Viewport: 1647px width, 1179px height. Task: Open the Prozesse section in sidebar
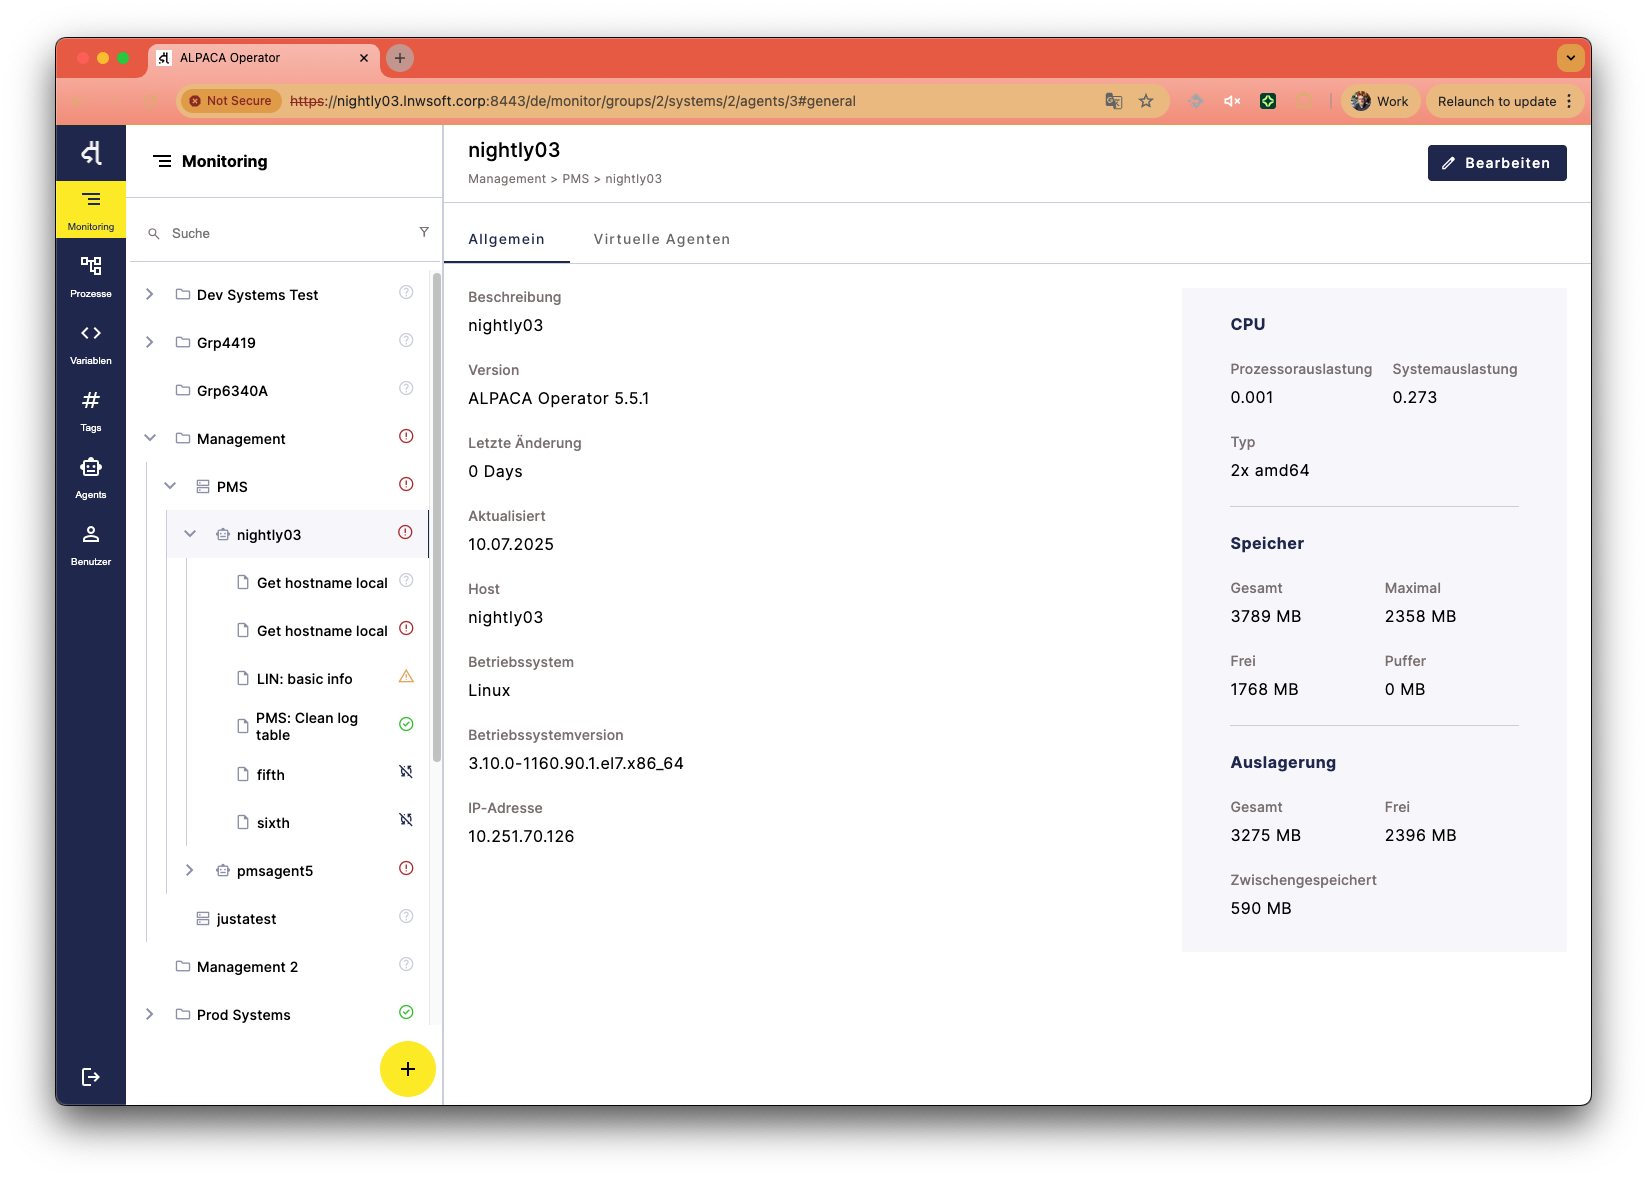click(x=91, y=277)
